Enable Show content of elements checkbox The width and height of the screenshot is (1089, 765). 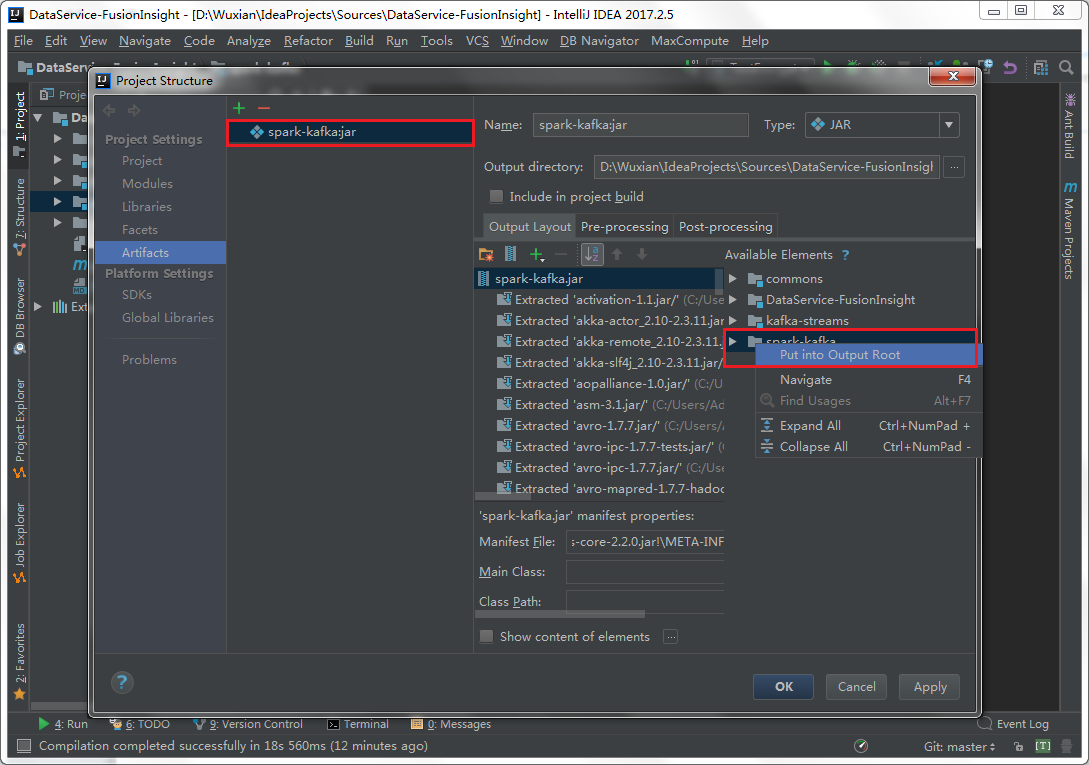pyautogui.click(x=486, y=636)
